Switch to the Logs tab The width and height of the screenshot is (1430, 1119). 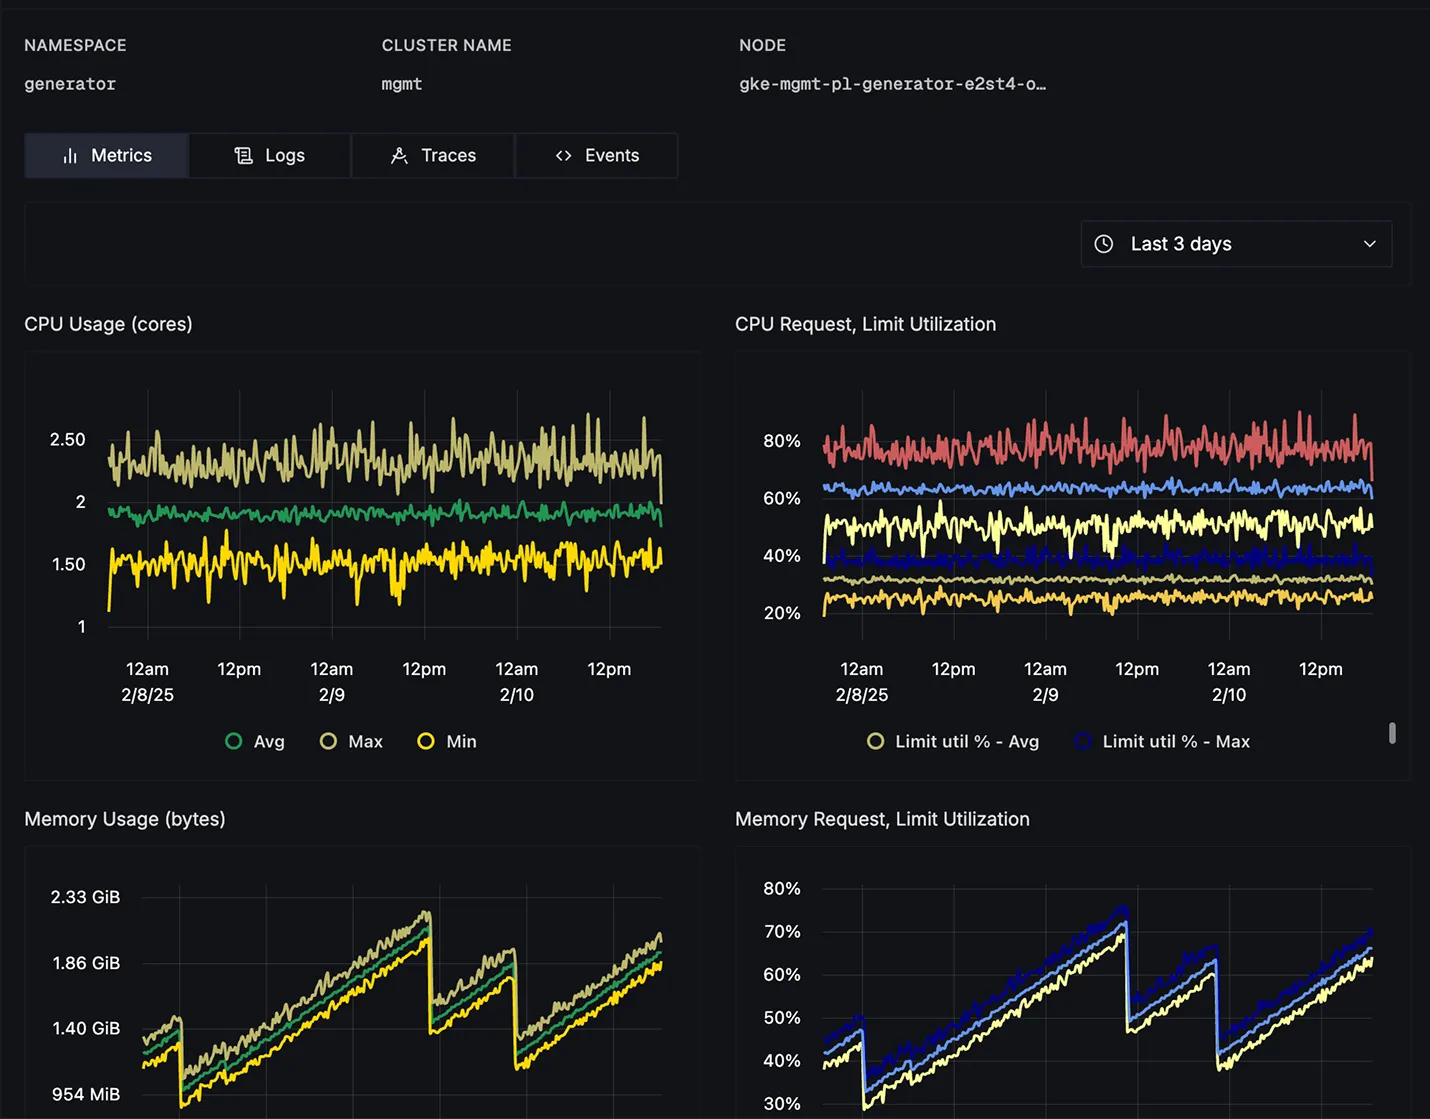pyautogui.click(x=270, y=155)
